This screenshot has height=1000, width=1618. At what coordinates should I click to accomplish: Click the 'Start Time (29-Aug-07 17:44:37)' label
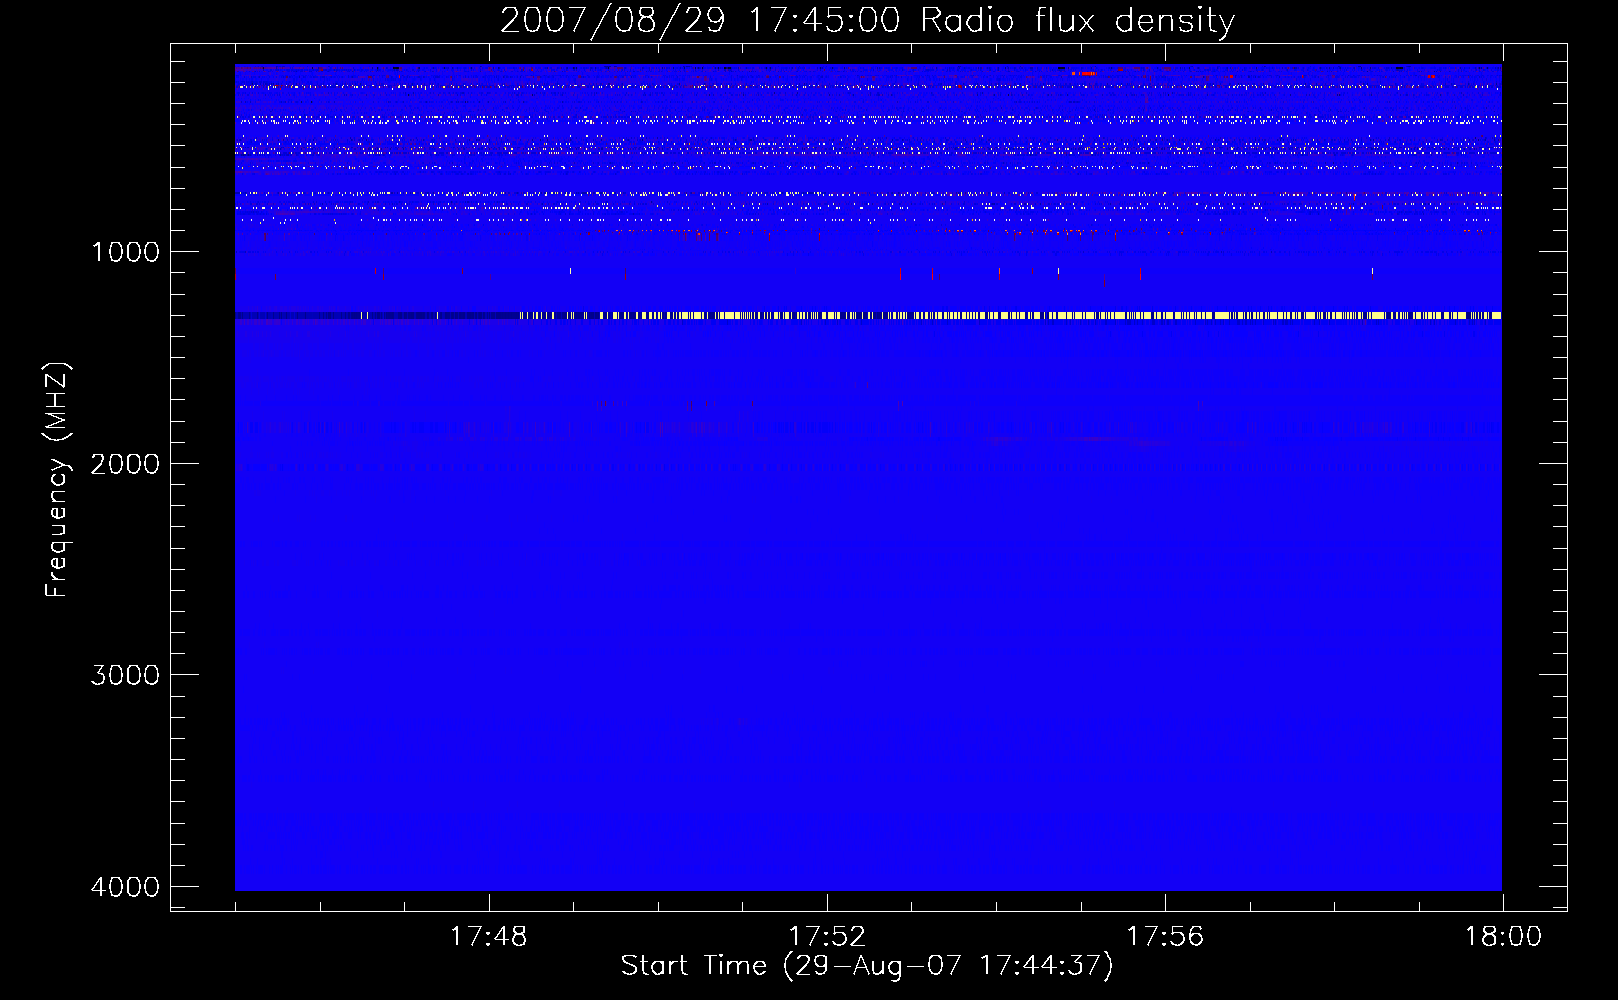[x=867, y=966]
